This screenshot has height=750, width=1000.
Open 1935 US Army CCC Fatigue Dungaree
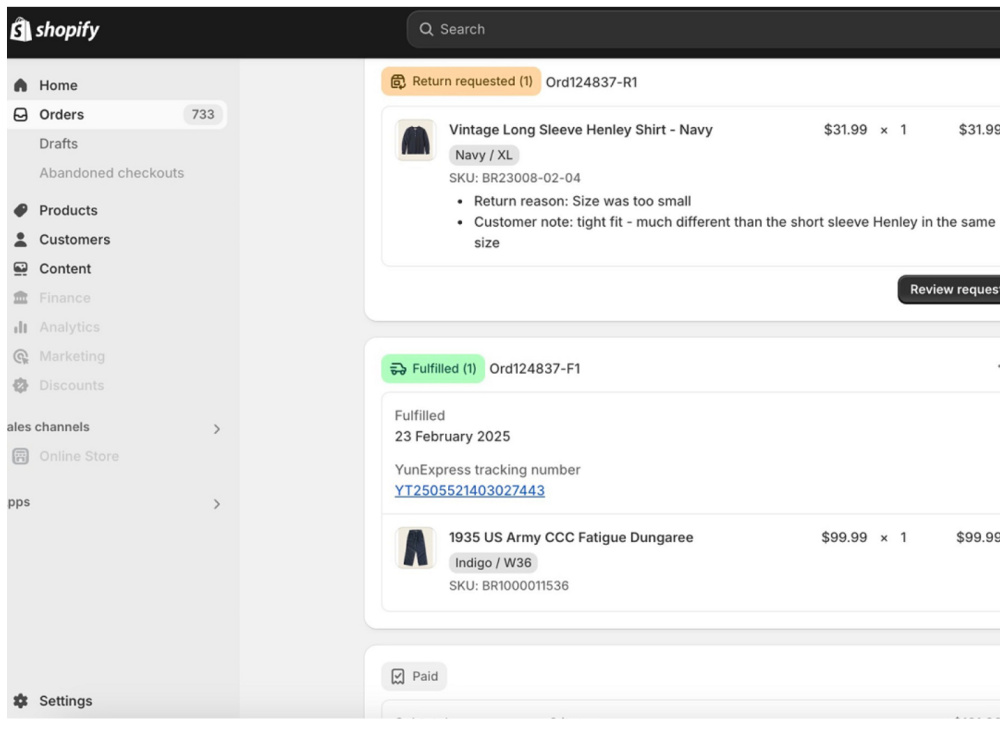coord(571,537)
